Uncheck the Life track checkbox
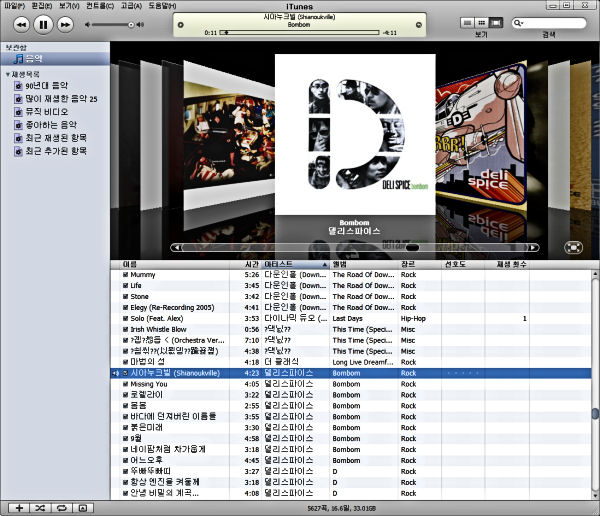Viewport: 600px width, 516px height. click(x=126, y=286)
